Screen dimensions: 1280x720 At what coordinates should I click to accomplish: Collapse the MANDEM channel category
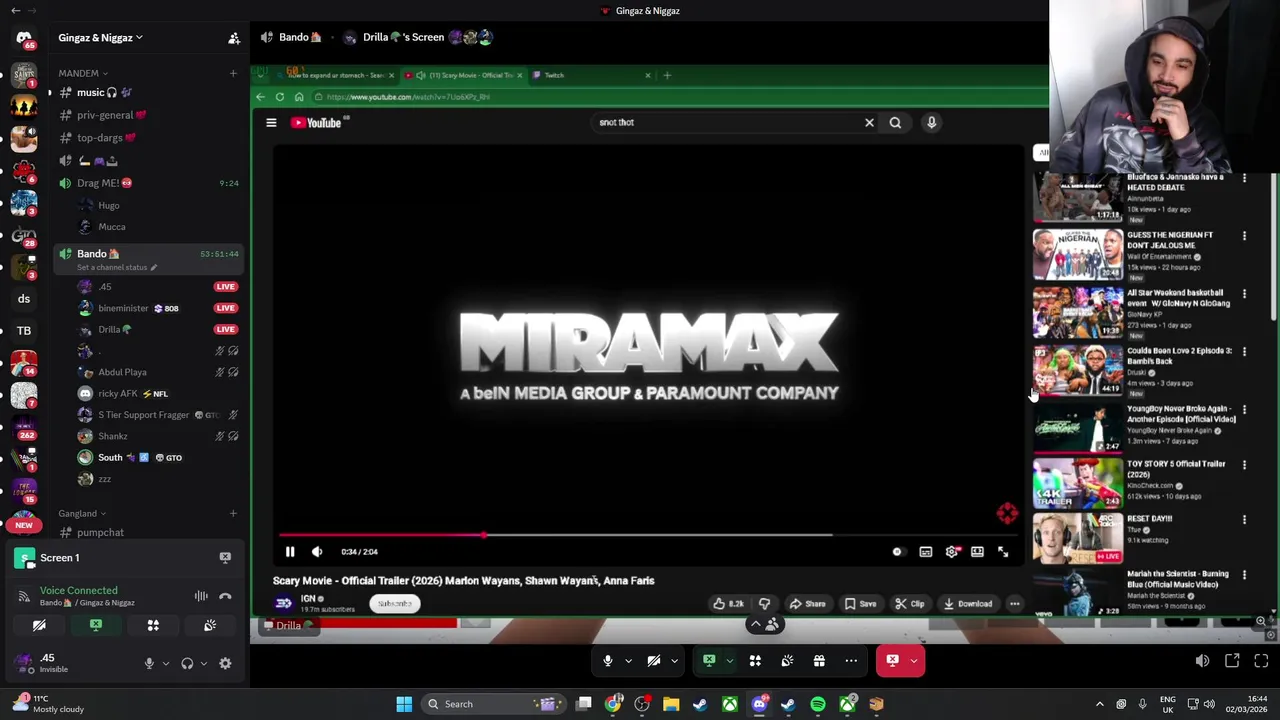point(83,73)
